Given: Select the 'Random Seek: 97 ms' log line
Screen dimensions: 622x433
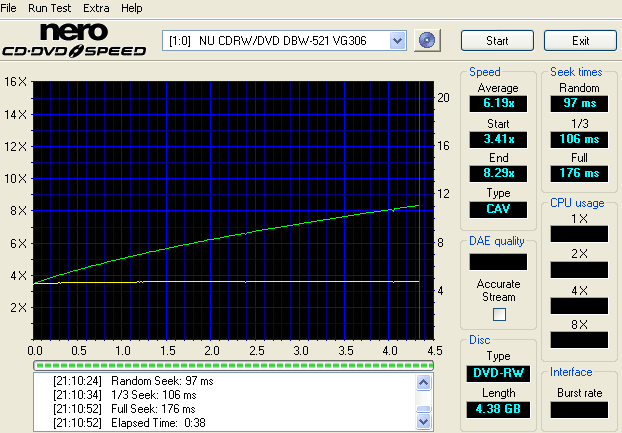Looking at the screenshot, I should (x=134, y=381).
